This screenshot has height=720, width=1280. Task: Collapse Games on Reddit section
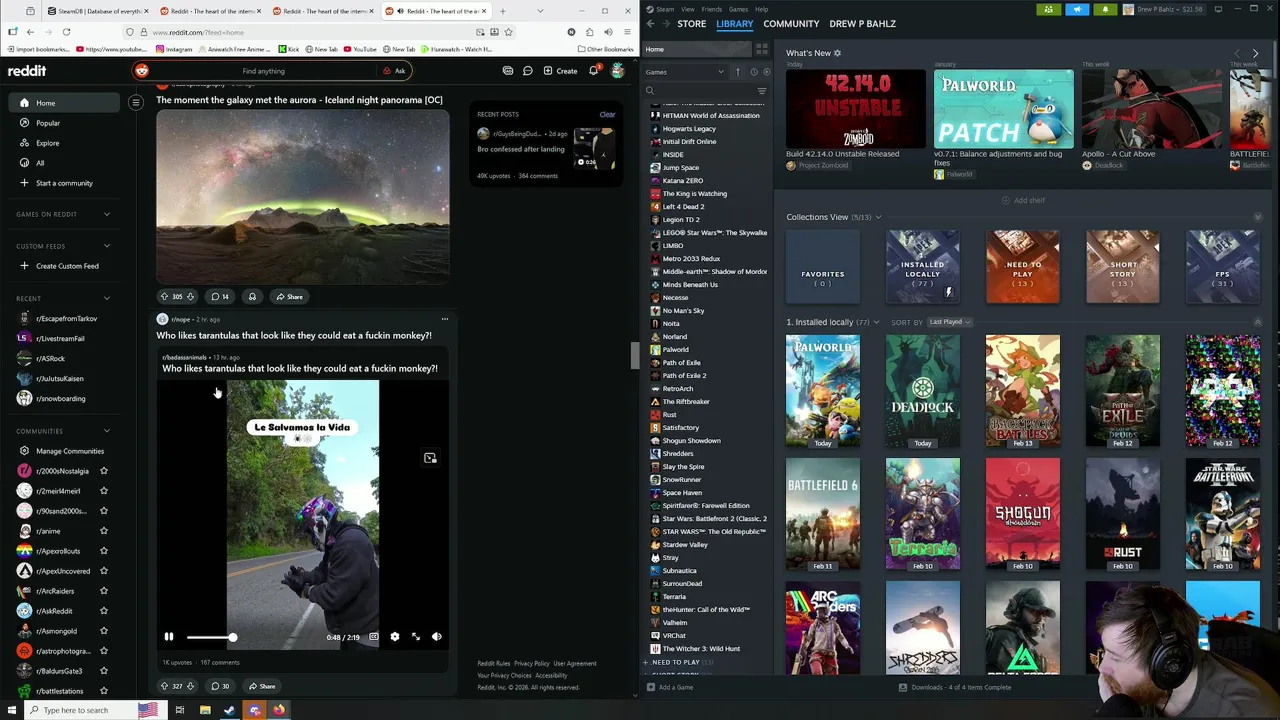click(x=107, y=214)
